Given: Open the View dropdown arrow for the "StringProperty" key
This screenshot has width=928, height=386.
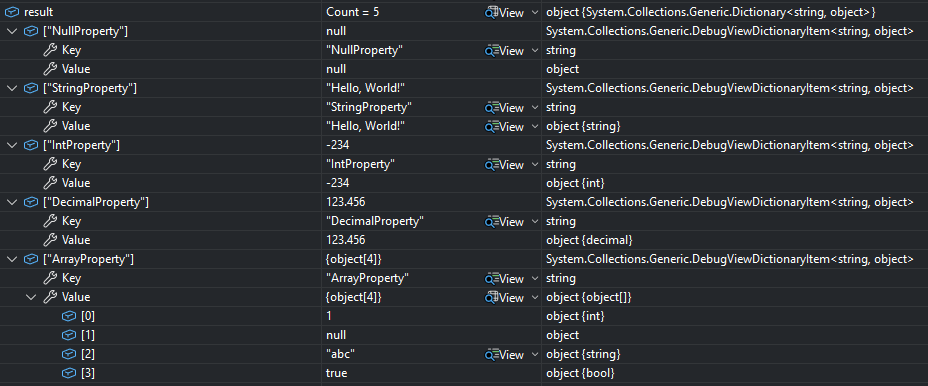Looking at the screenshot, I should point(535,107).
